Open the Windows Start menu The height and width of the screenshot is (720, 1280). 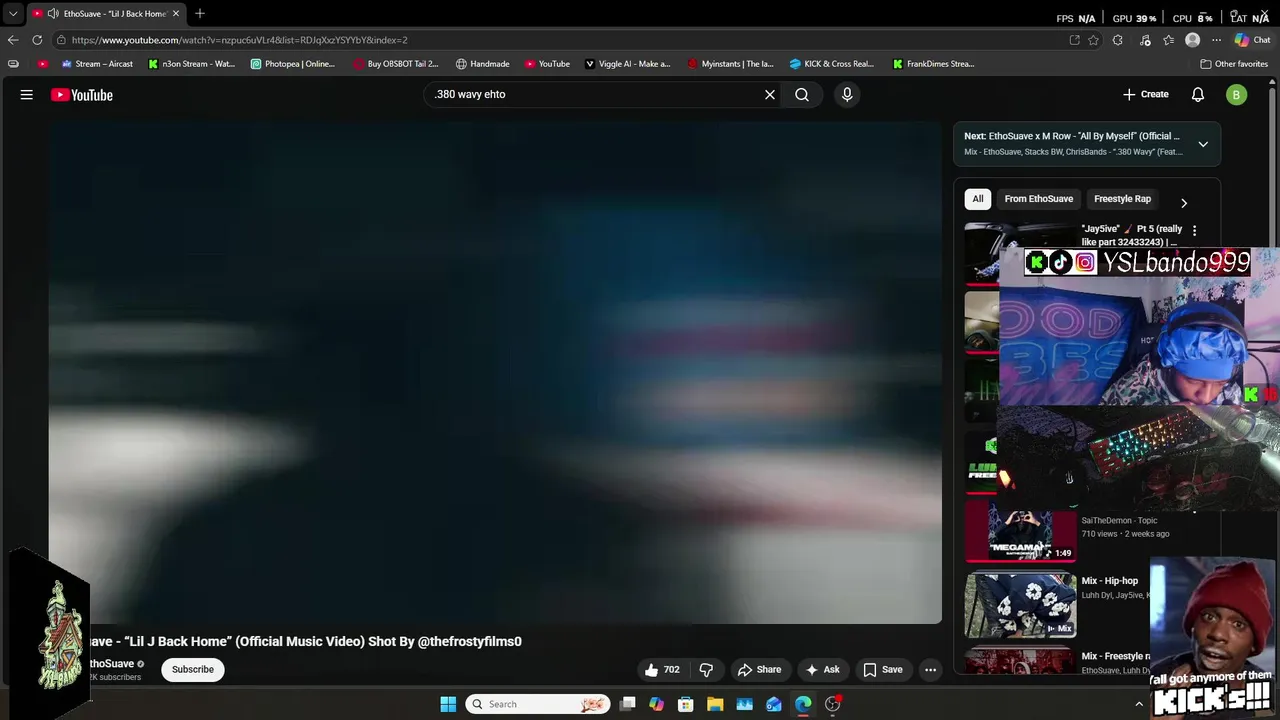tap(448, 704)
